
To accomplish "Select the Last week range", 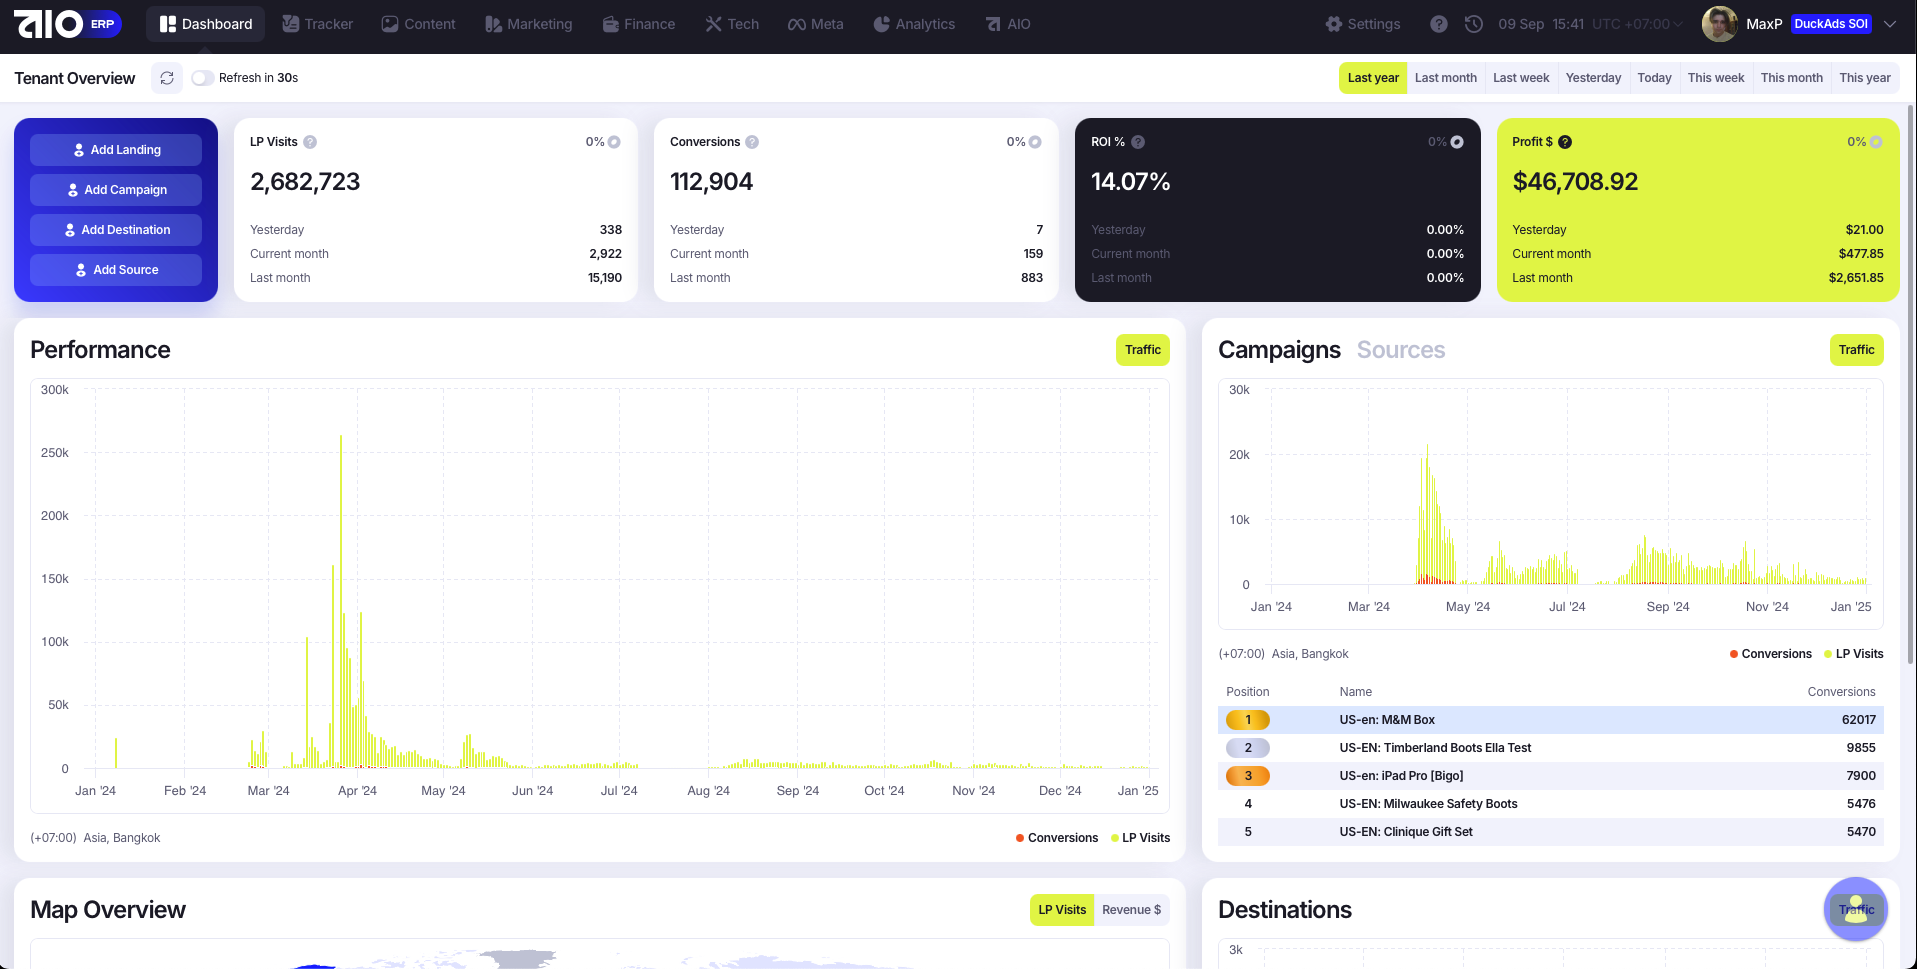I will [1521, 78].
